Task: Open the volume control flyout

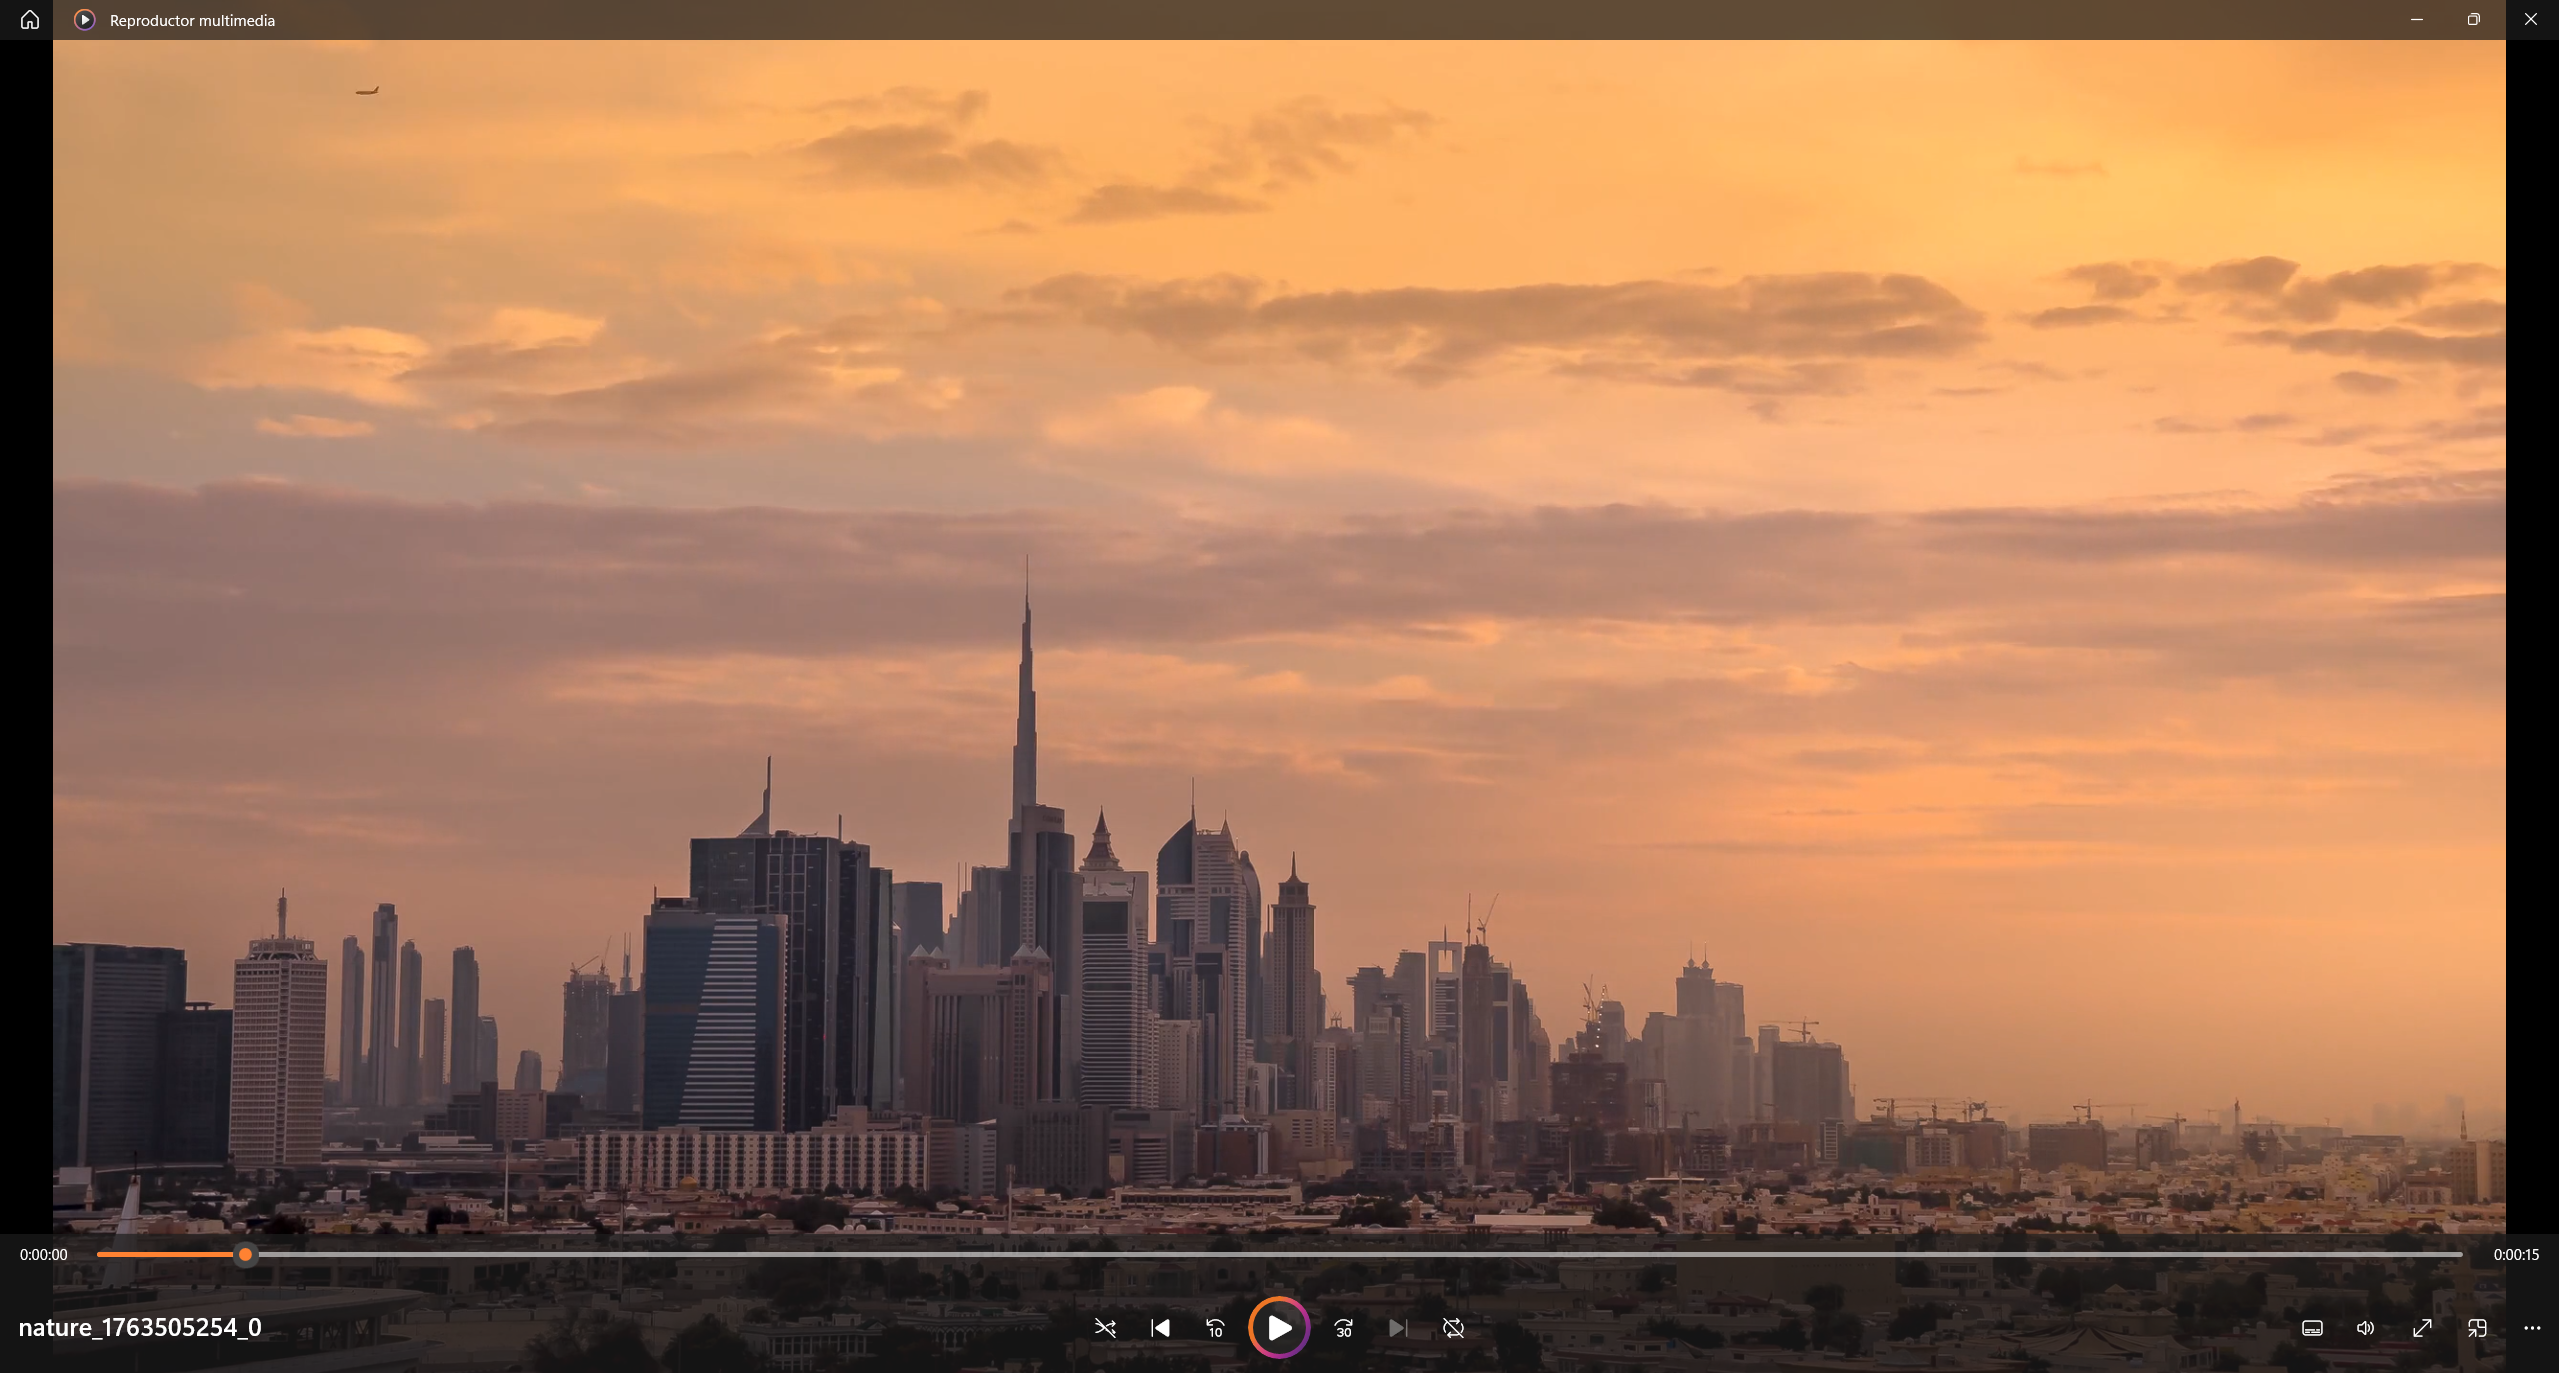Action: (x=2365, y=1328)
